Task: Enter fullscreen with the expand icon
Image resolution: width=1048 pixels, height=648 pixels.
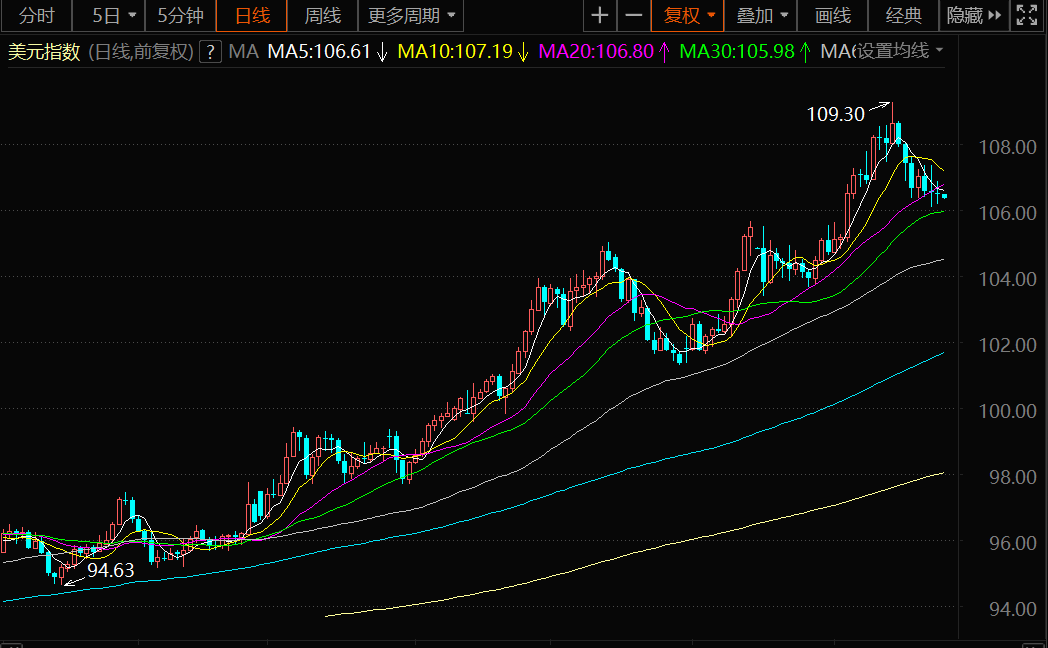Action: coord(1026,16)
